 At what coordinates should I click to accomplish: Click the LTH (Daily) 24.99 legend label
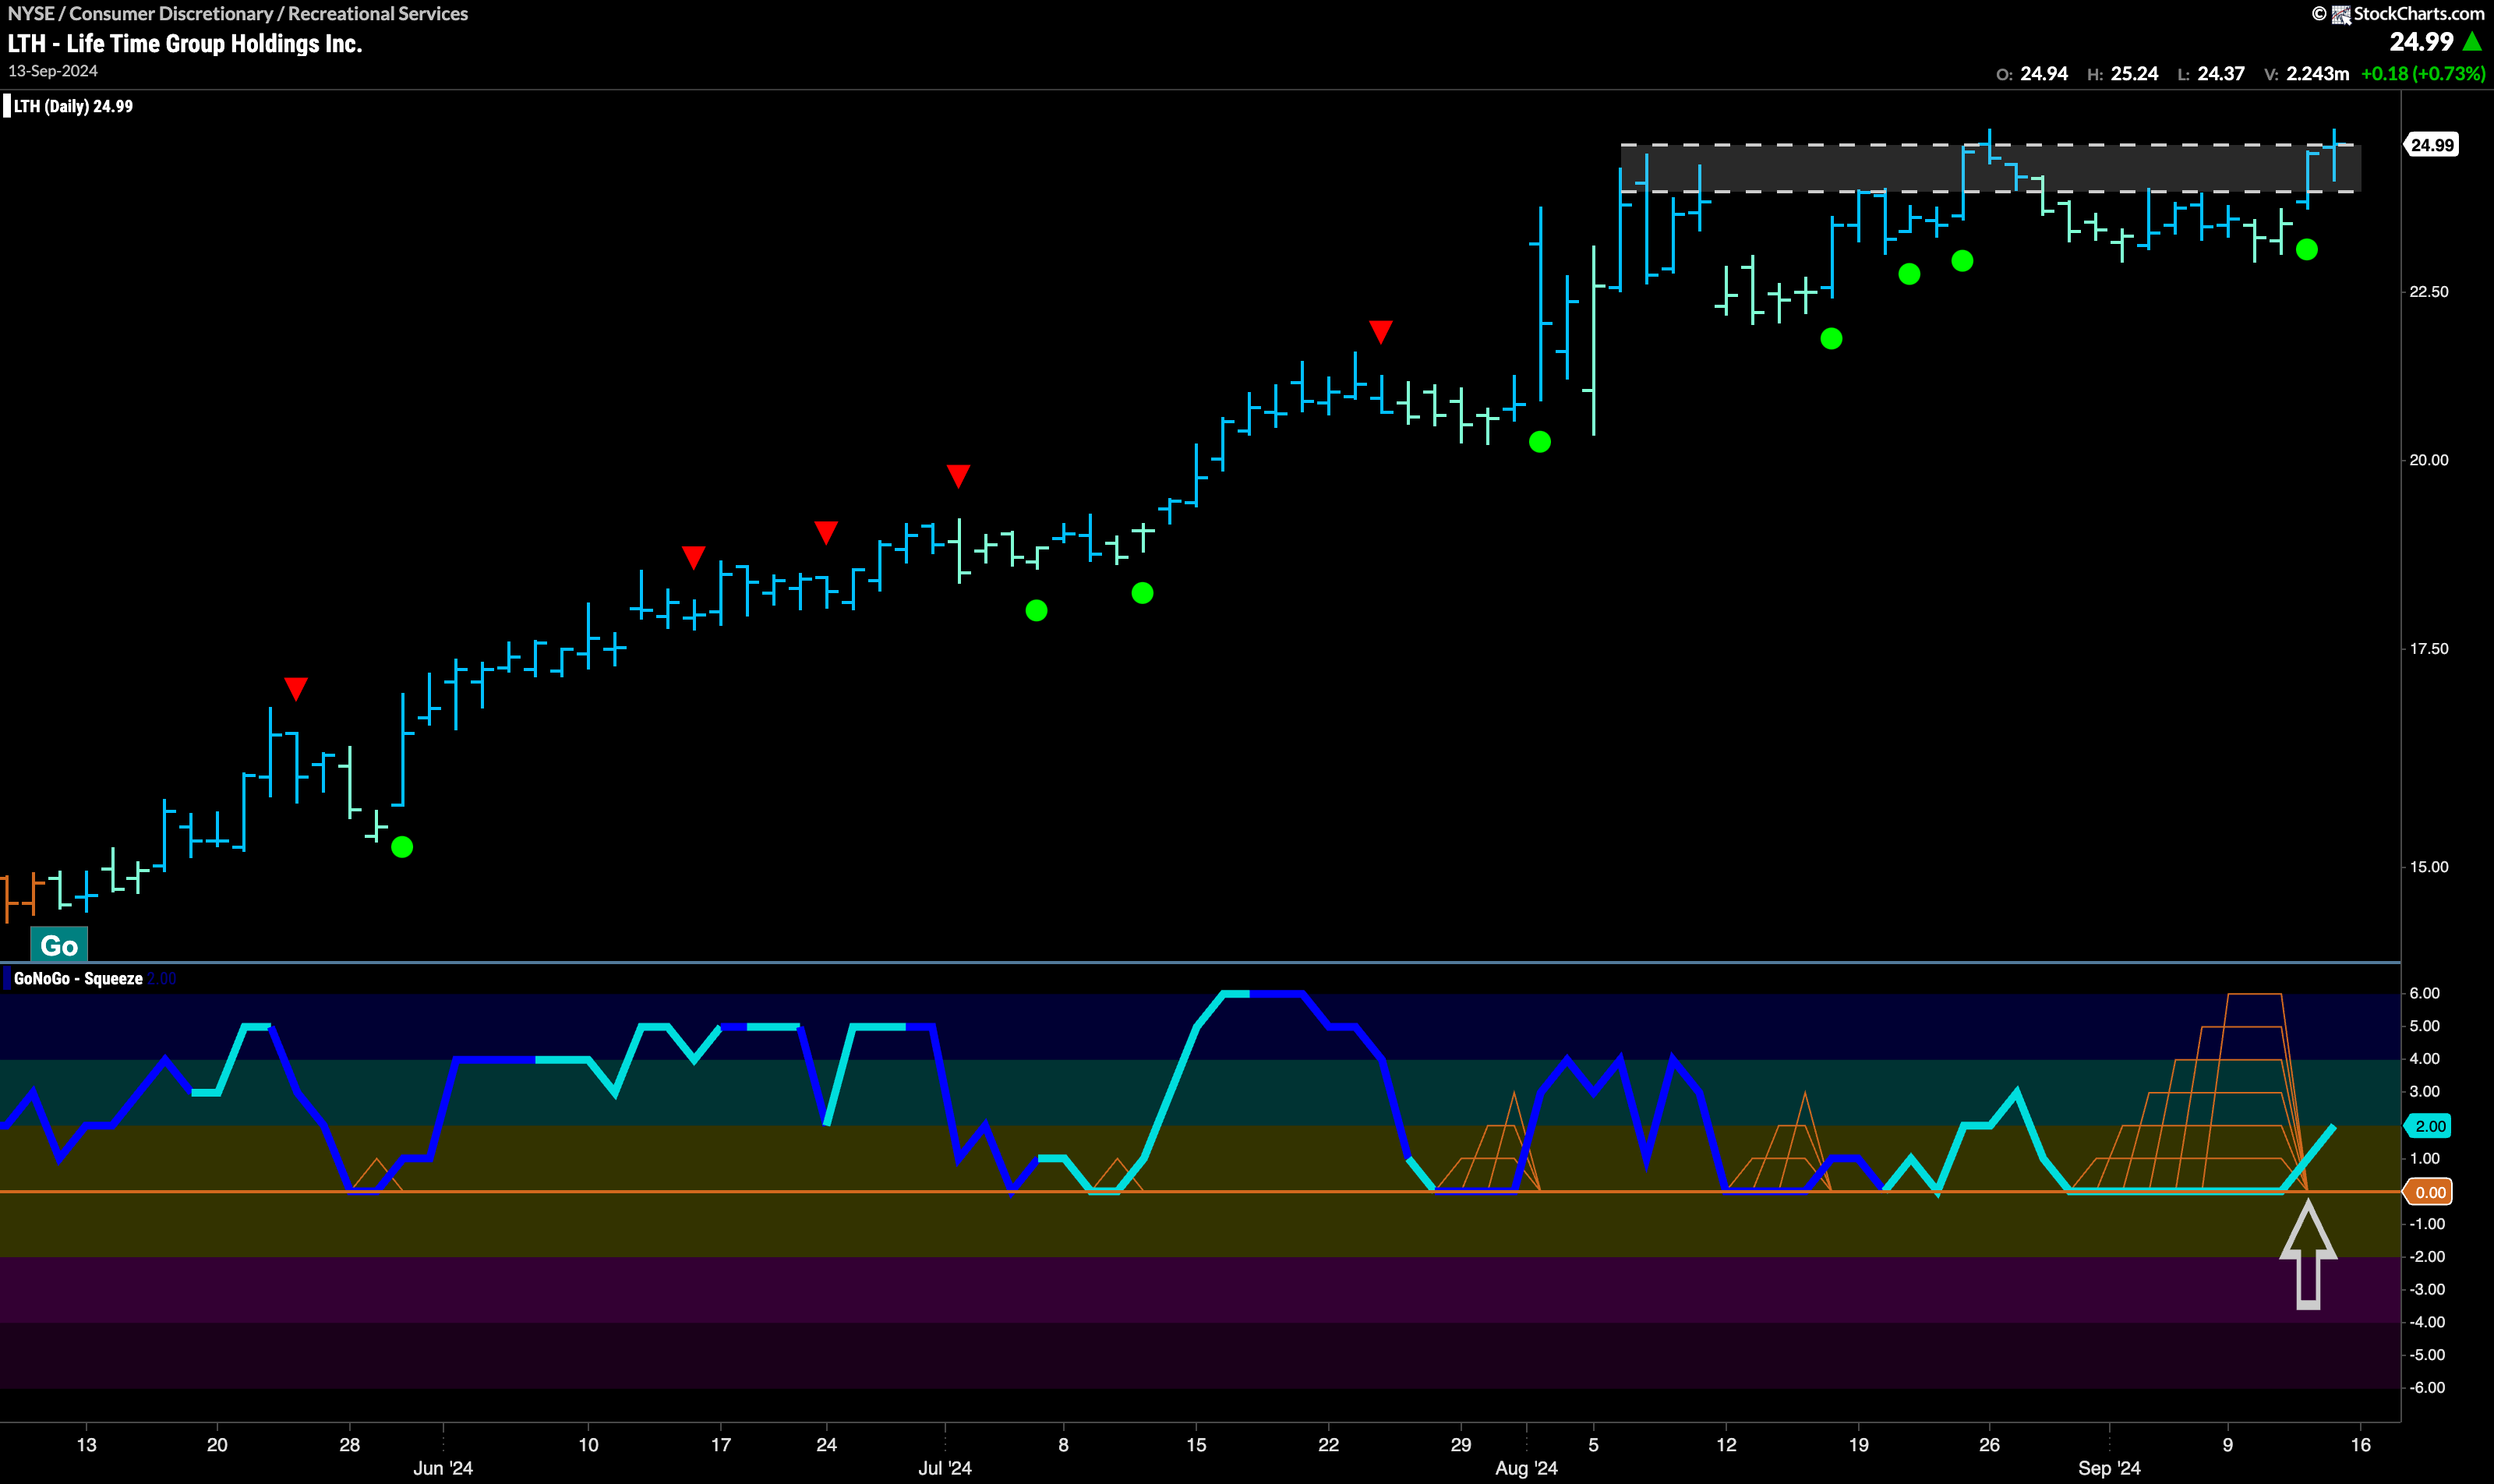[72, 106]
